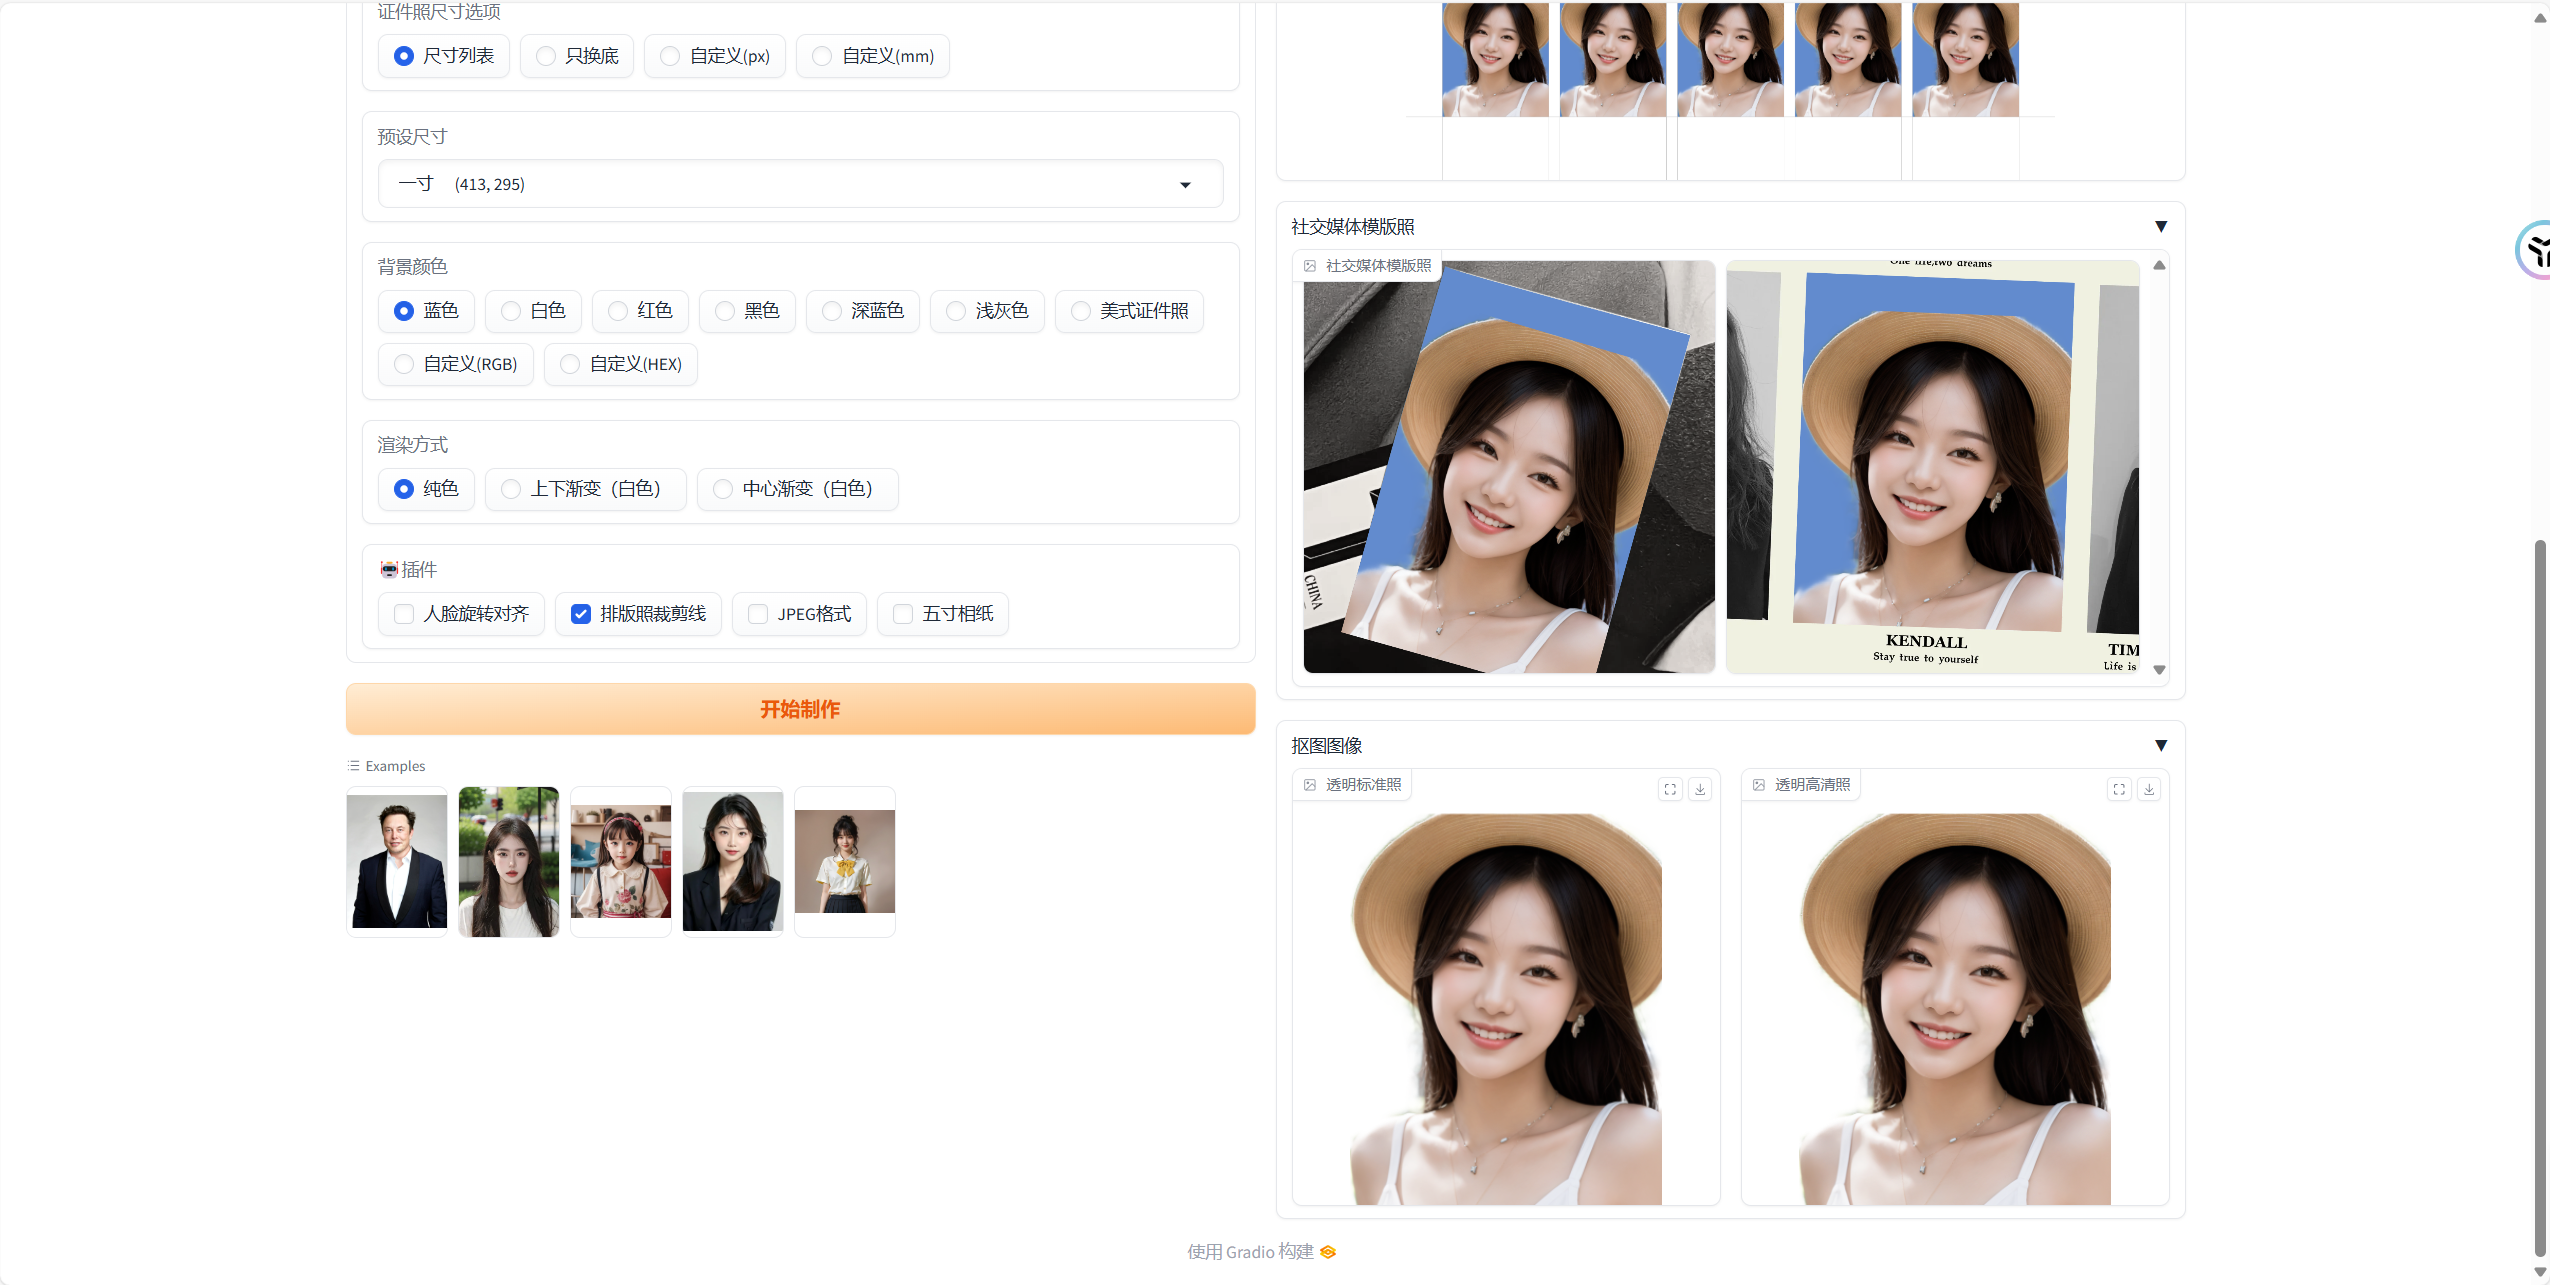Open the 使用 Gradio 构建 footer link

point(1250,1252)
